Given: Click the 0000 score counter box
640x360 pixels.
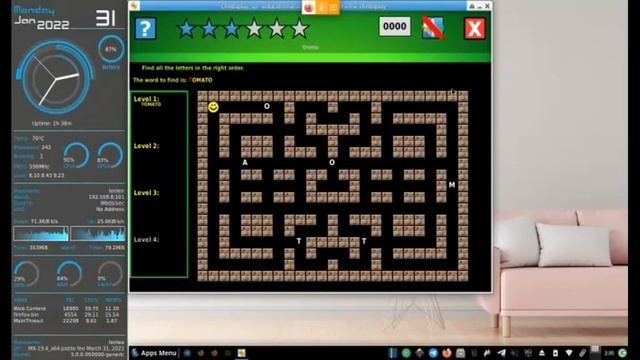Looking at the screenshot, I should pos(395,27).
